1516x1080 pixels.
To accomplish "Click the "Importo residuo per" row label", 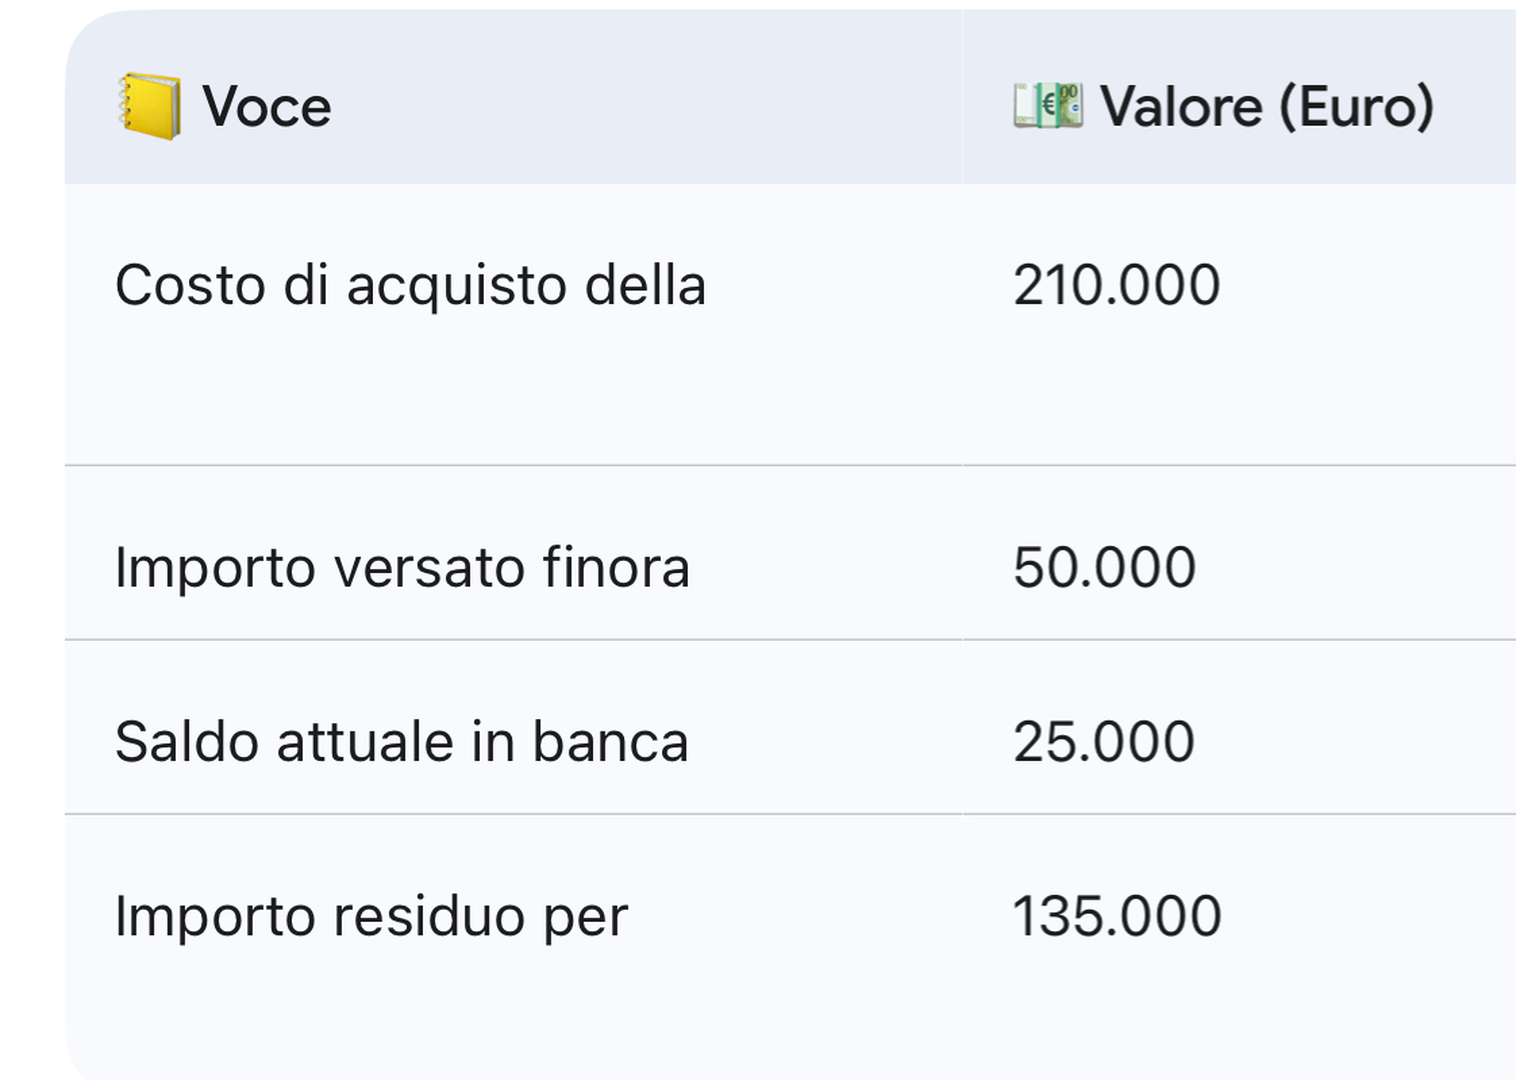I will [371, 916].
